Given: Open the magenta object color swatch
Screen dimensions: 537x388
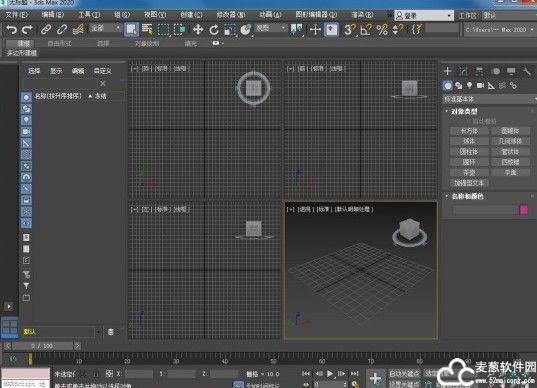Looking at the screenshot, I should click(524, 210).
